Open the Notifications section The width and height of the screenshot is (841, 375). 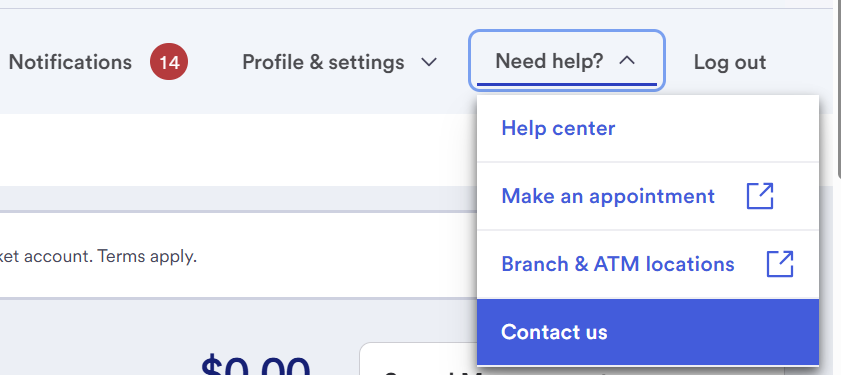point(70,62)
